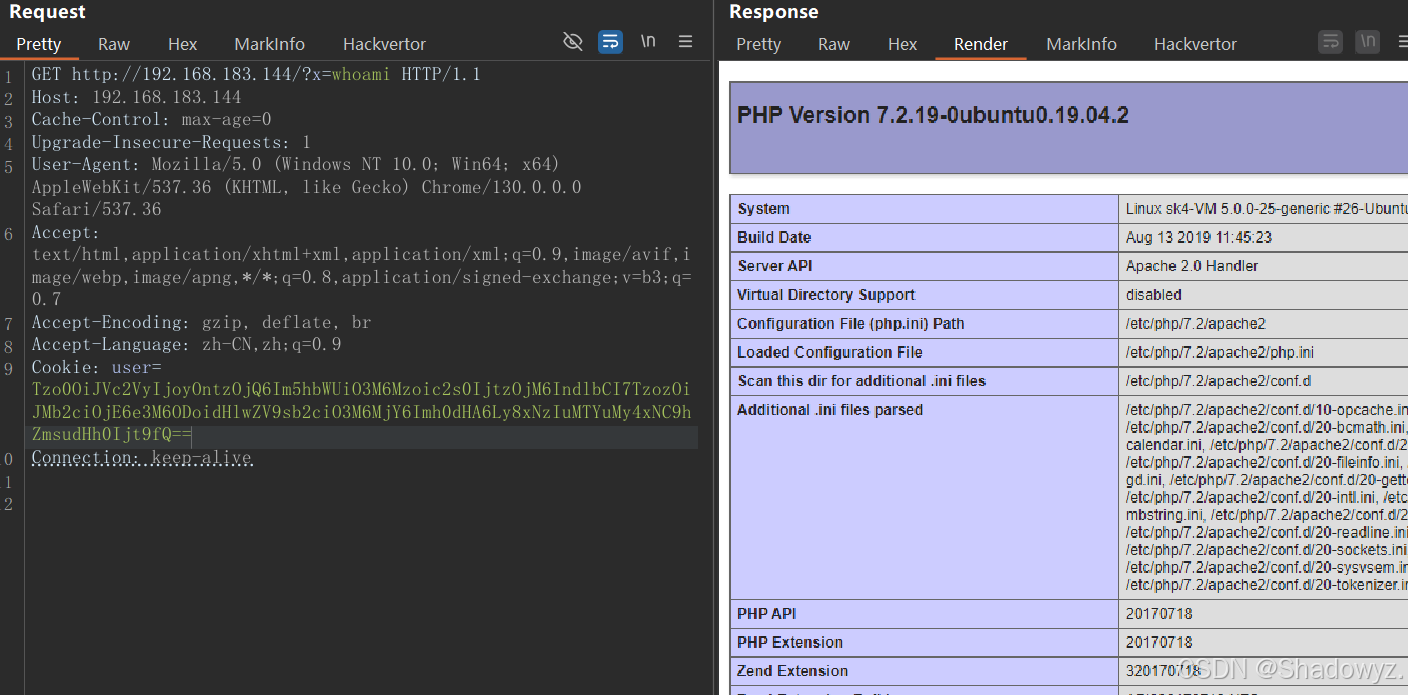Screen dimensions: 1408x695
Task: Click Additional .ini files parsed label
Action: click(830, 409)
